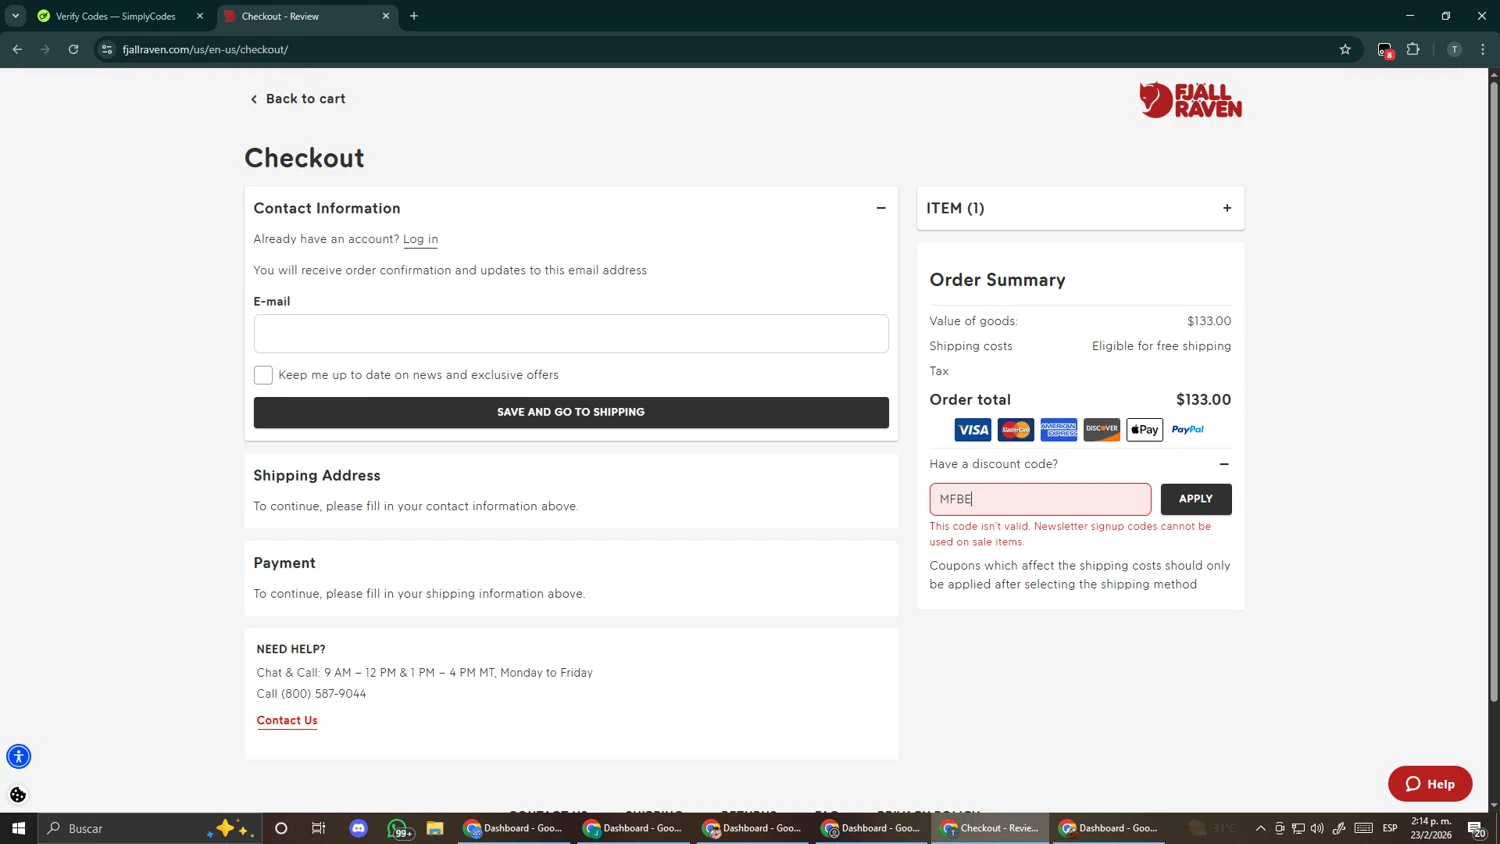Click the Order total $133.00 value

pyautogui.click(x=1203, y=400)
